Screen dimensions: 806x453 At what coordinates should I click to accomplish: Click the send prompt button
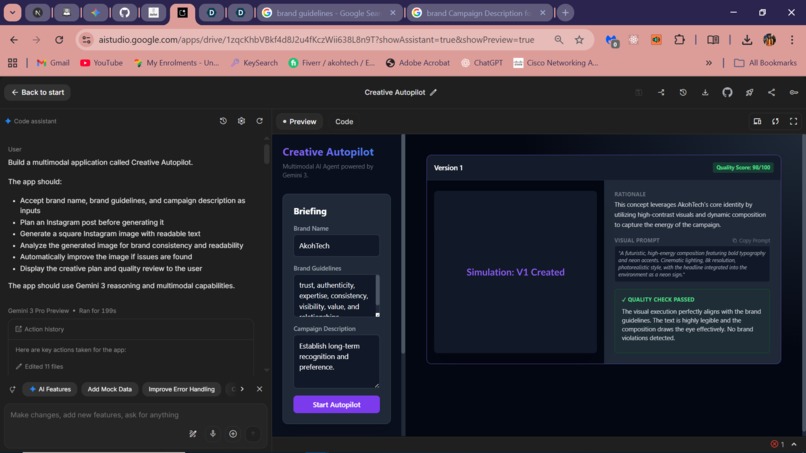click(x=253, y=434)
